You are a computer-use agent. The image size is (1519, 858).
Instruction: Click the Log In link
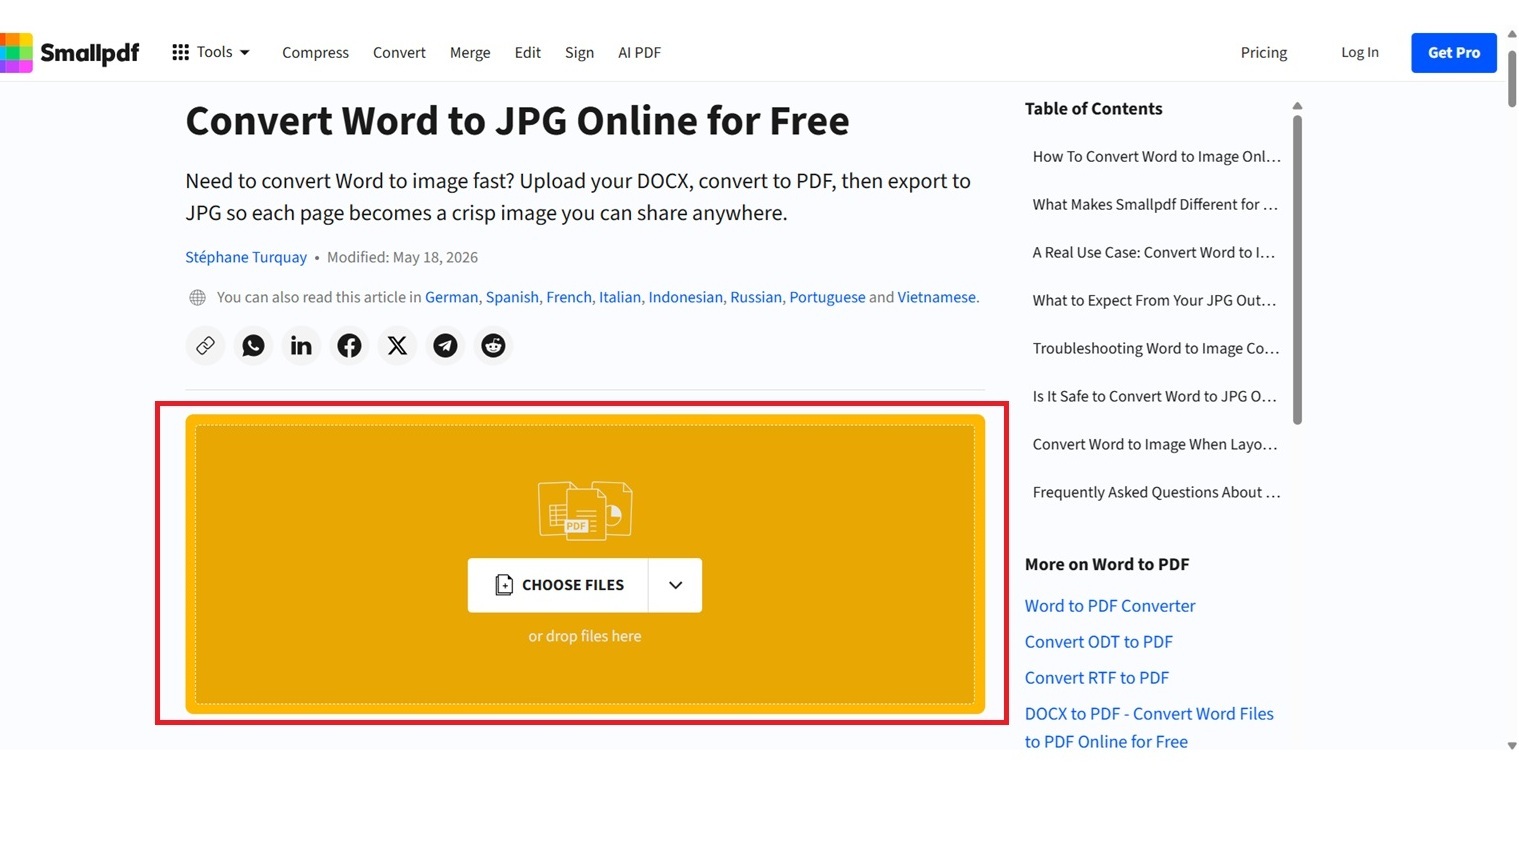(1360, 52)
